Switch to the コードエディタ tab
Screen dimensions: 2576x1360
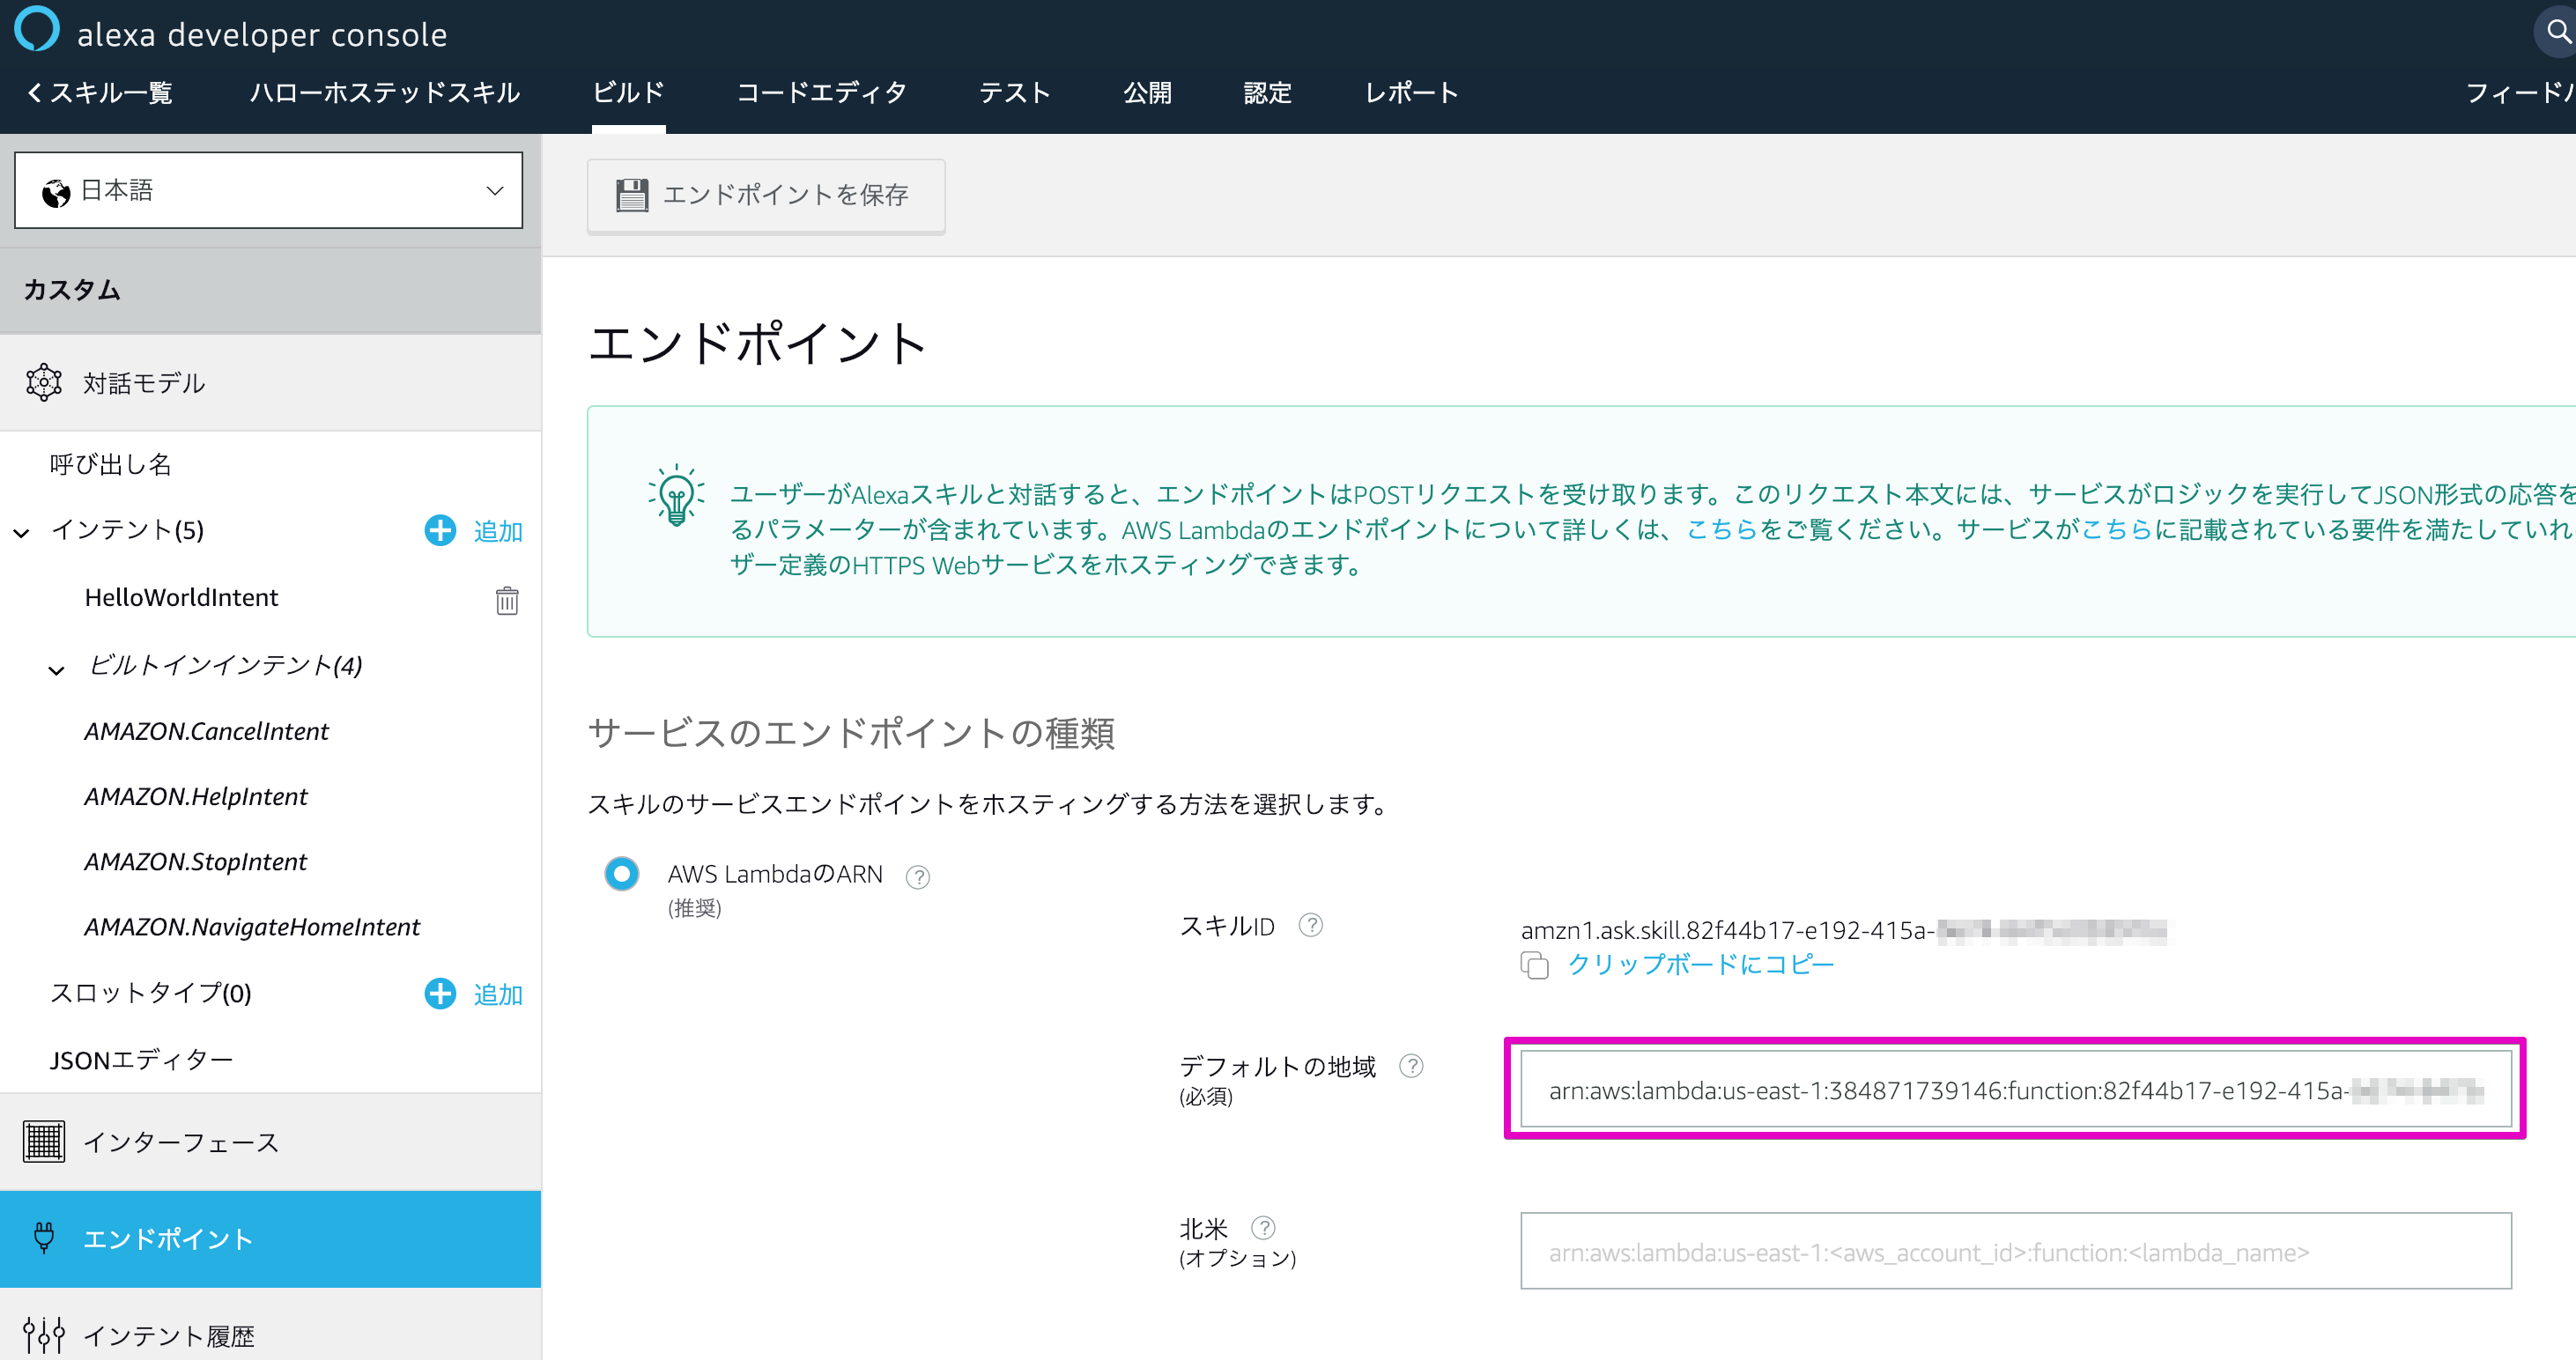821,93
